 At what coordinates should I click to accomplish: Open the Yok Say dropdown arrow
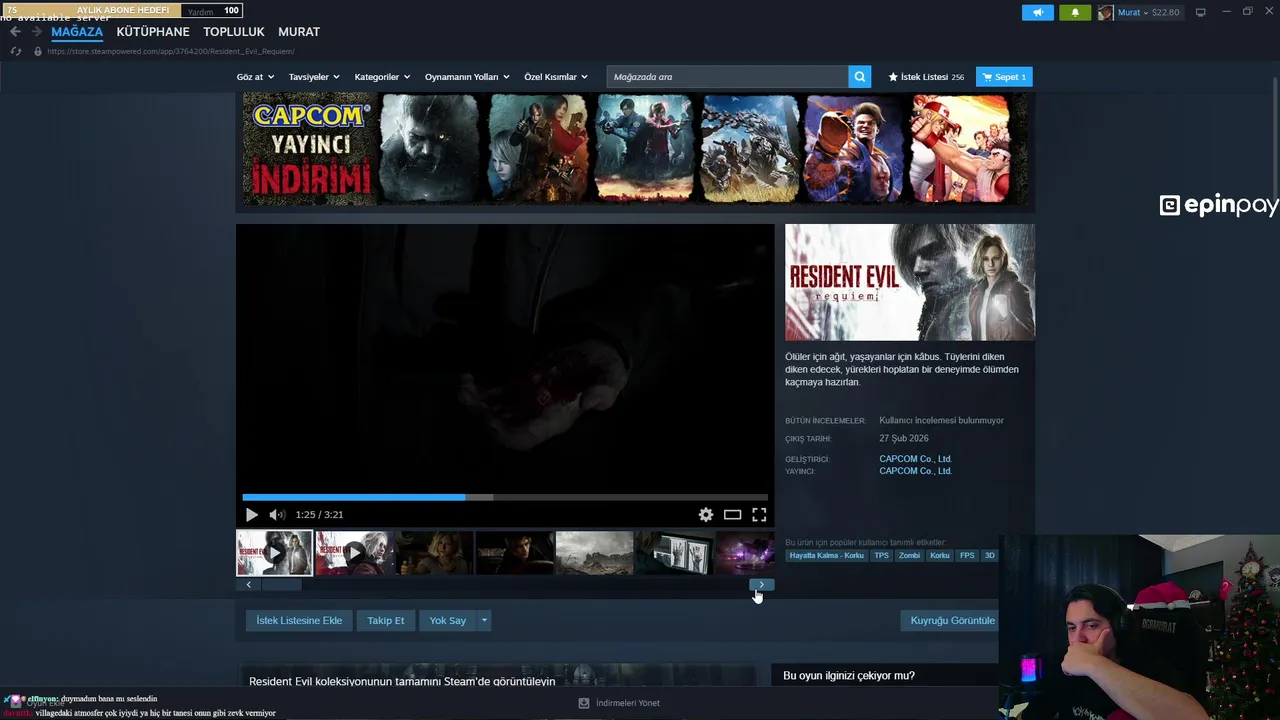(x=484, y=621)
